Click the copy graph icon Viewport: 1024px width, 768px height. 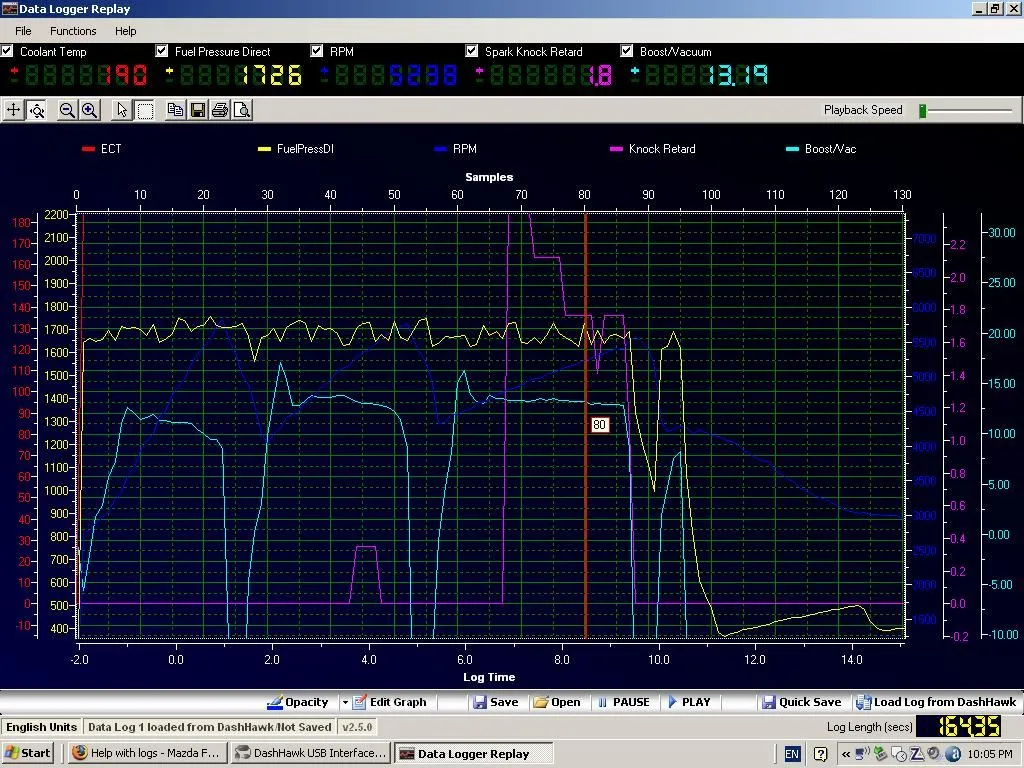[175, 110]
